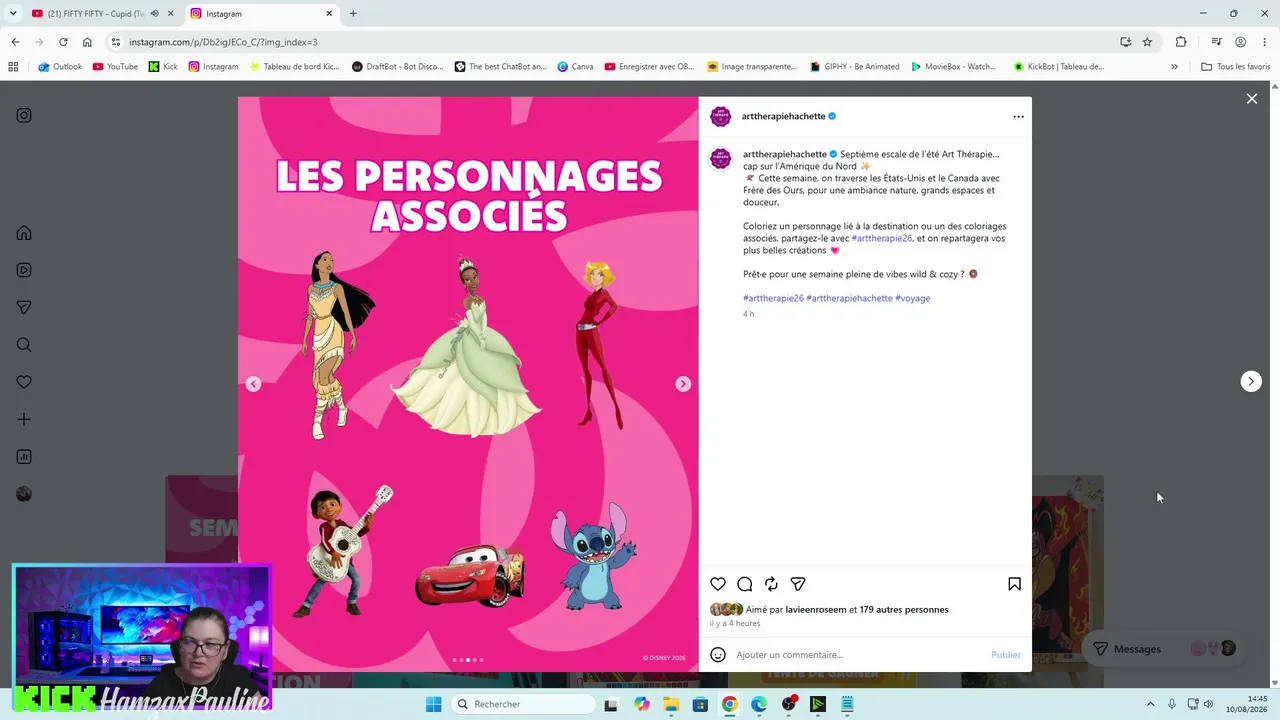Open the post's more options menu

(x=1018, y=116)
